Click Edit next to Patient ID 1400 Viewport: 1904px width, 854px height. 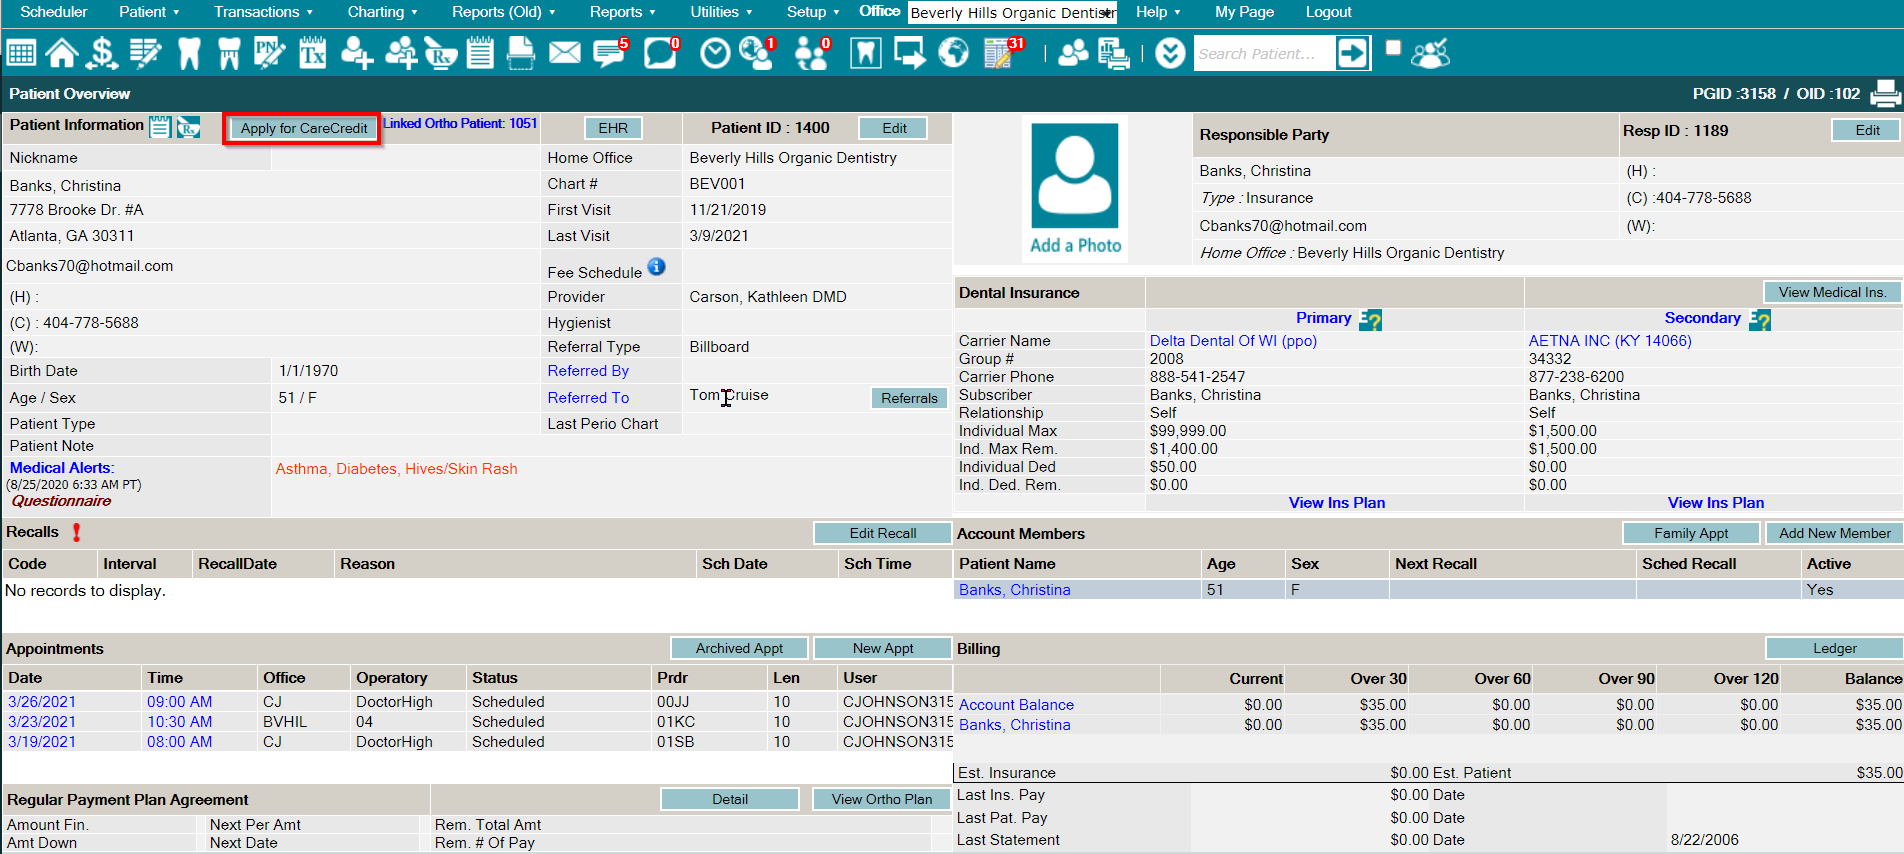[x=894, y=128]
